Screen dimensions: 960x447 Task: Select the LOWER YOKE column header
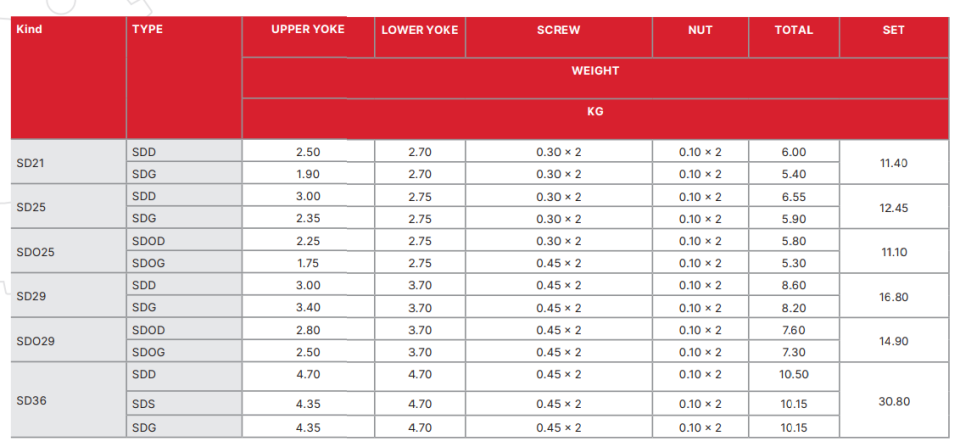[420, 30]
